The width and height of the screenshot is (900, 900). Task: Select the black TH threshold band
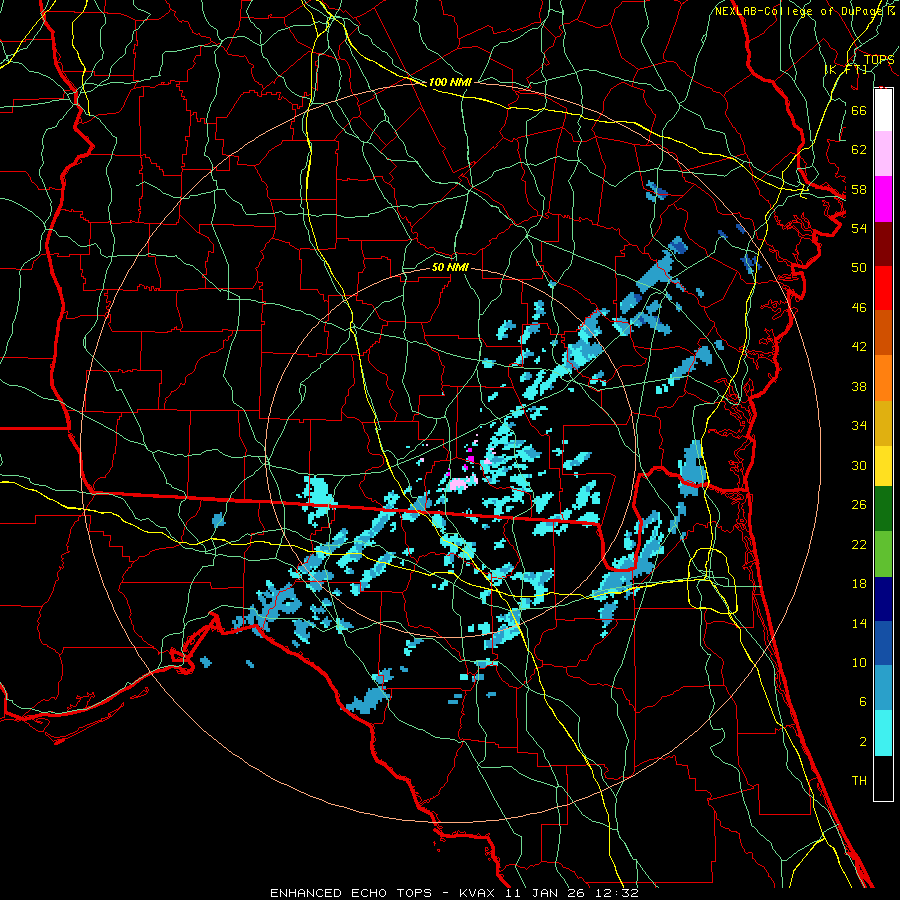(883, 778)
